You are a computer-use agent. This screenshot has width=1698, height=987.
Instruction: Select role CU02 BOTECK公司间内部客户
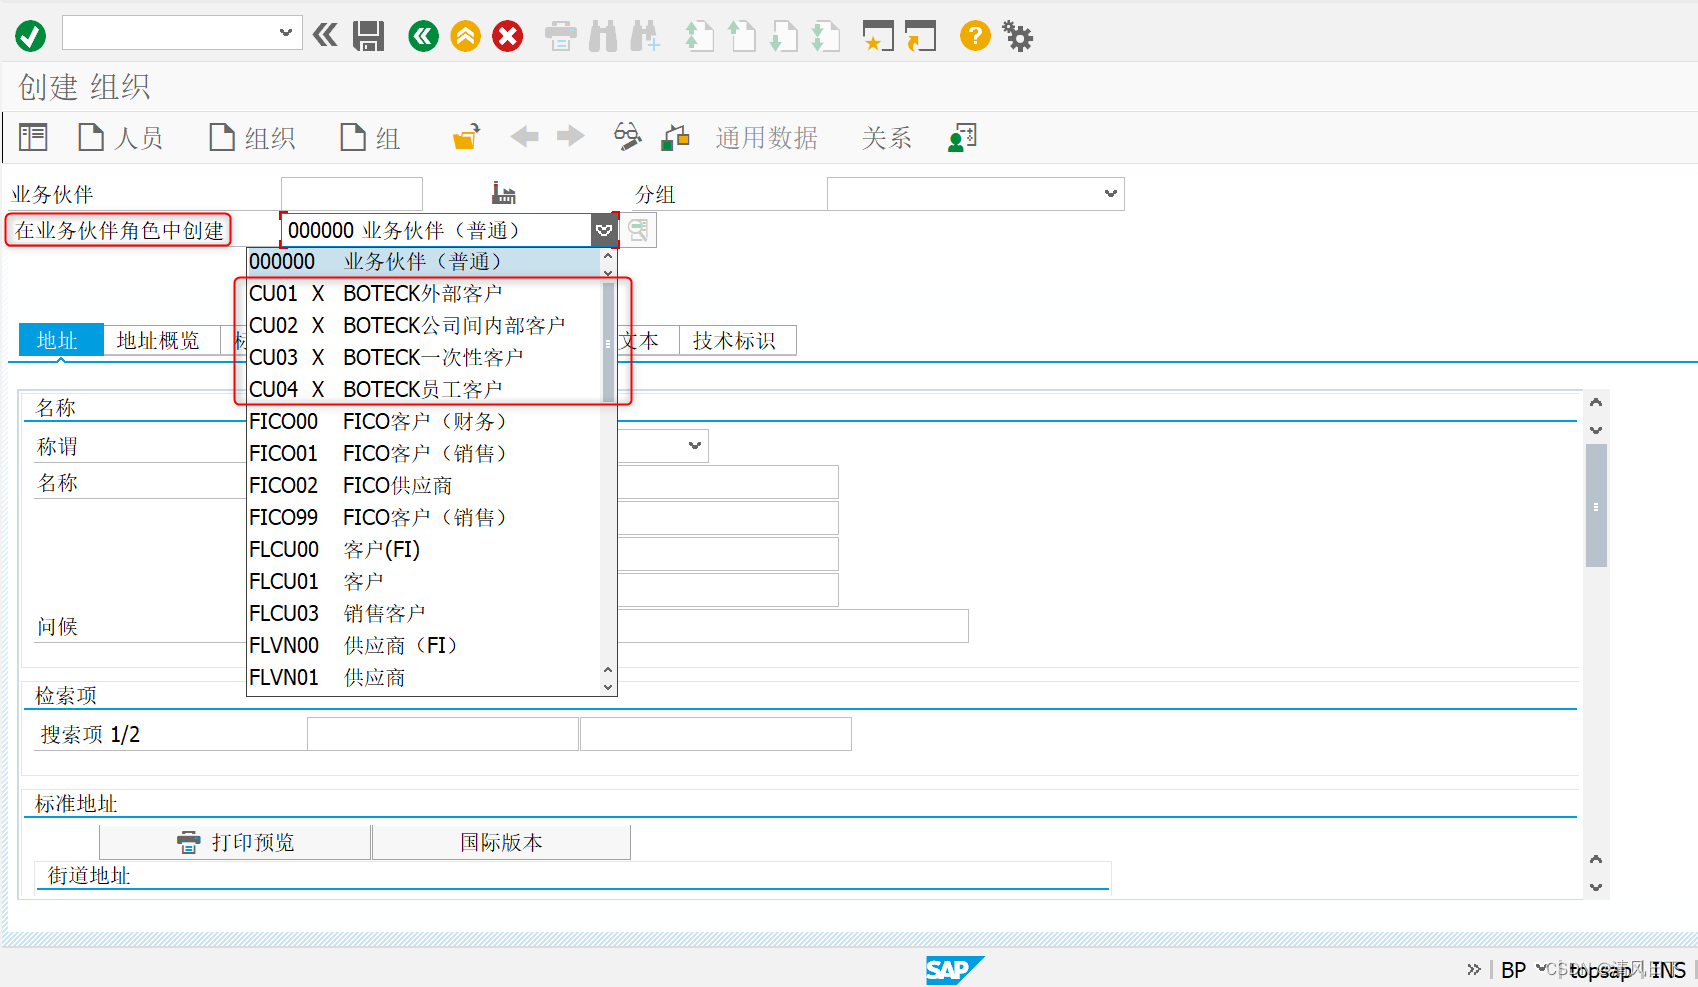(x=424, y=326)
